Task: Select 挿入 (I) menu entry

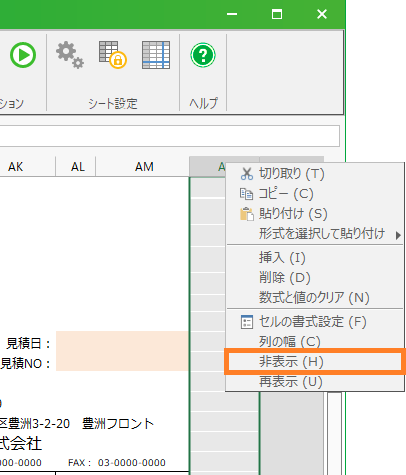Action: (x=315, y=258)
